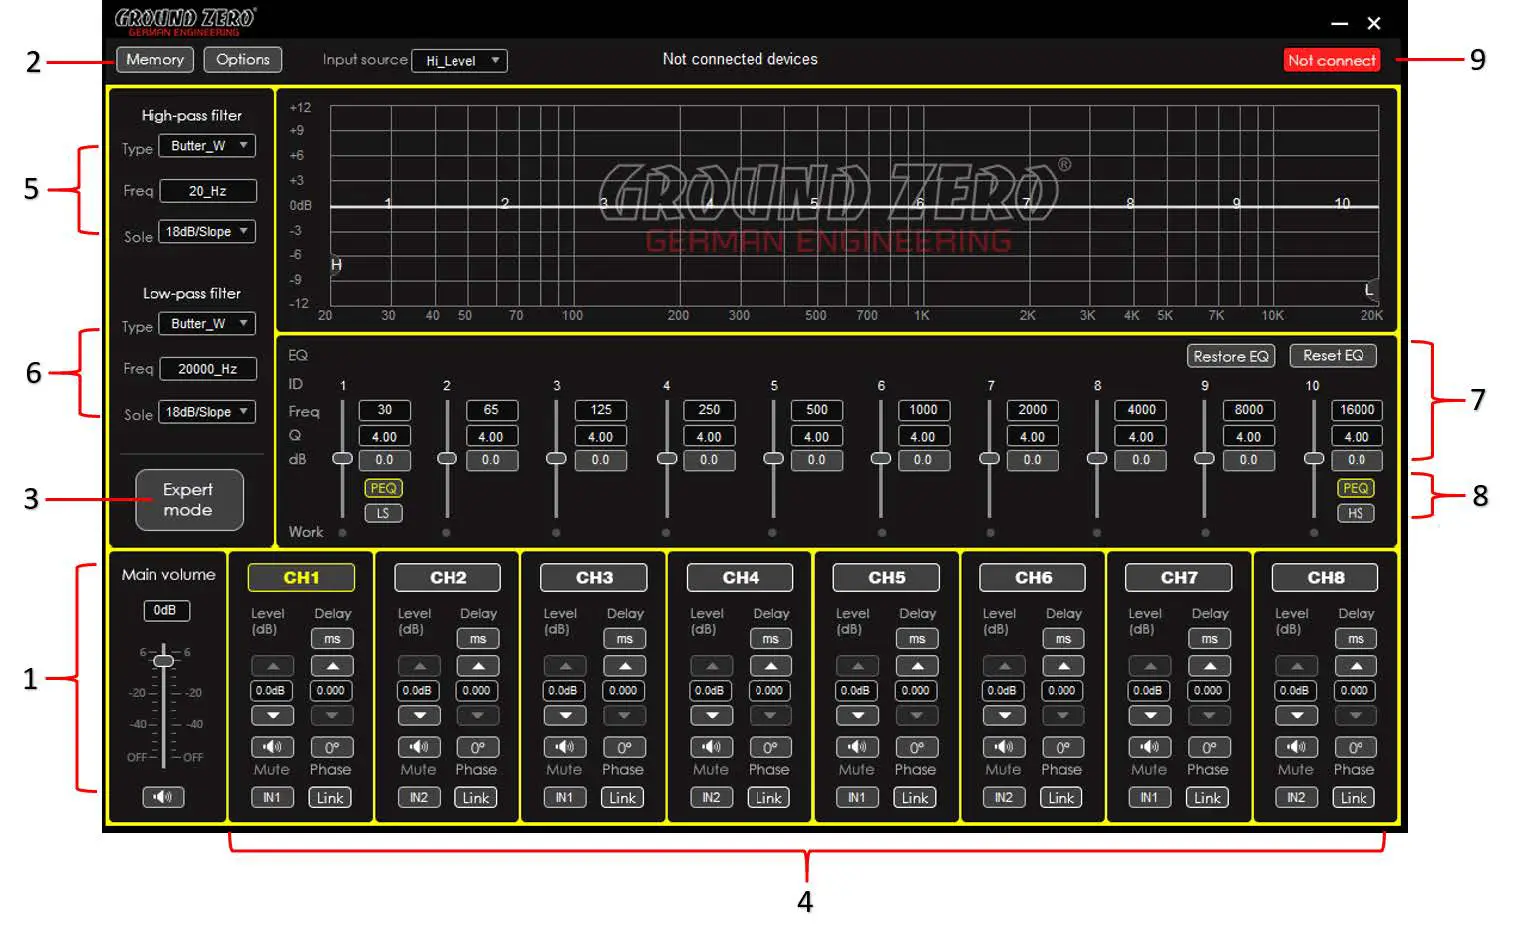Screen dimensions: 1513x944
Task: Open Low-pass filter slope dropdown
Action: pyautogui.click(x=207, y=412)
